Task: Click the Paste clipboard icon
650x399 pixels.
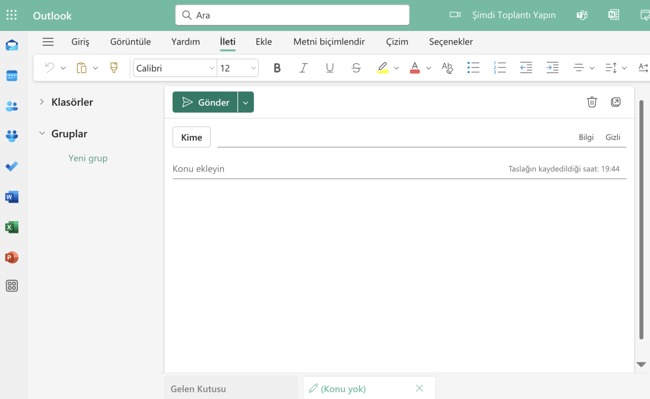Action: pyautogui.click(x=82, y=68)
